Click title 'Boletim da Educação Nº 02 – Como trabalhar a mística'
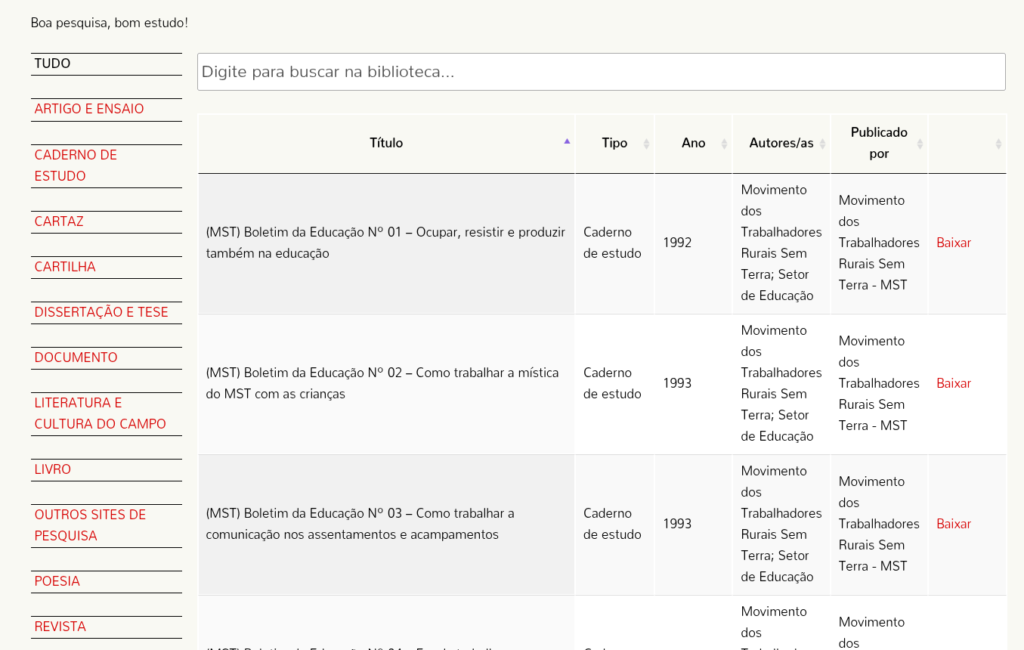The height and width of the screenshot is (650, 1024). (x=382, y=383)
